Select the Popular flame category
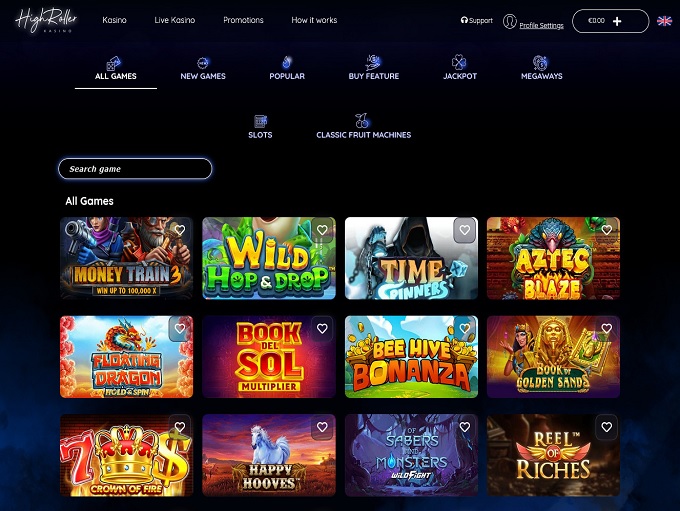The height and width of the screenshot is (511, 680). (x=287, y=63)
